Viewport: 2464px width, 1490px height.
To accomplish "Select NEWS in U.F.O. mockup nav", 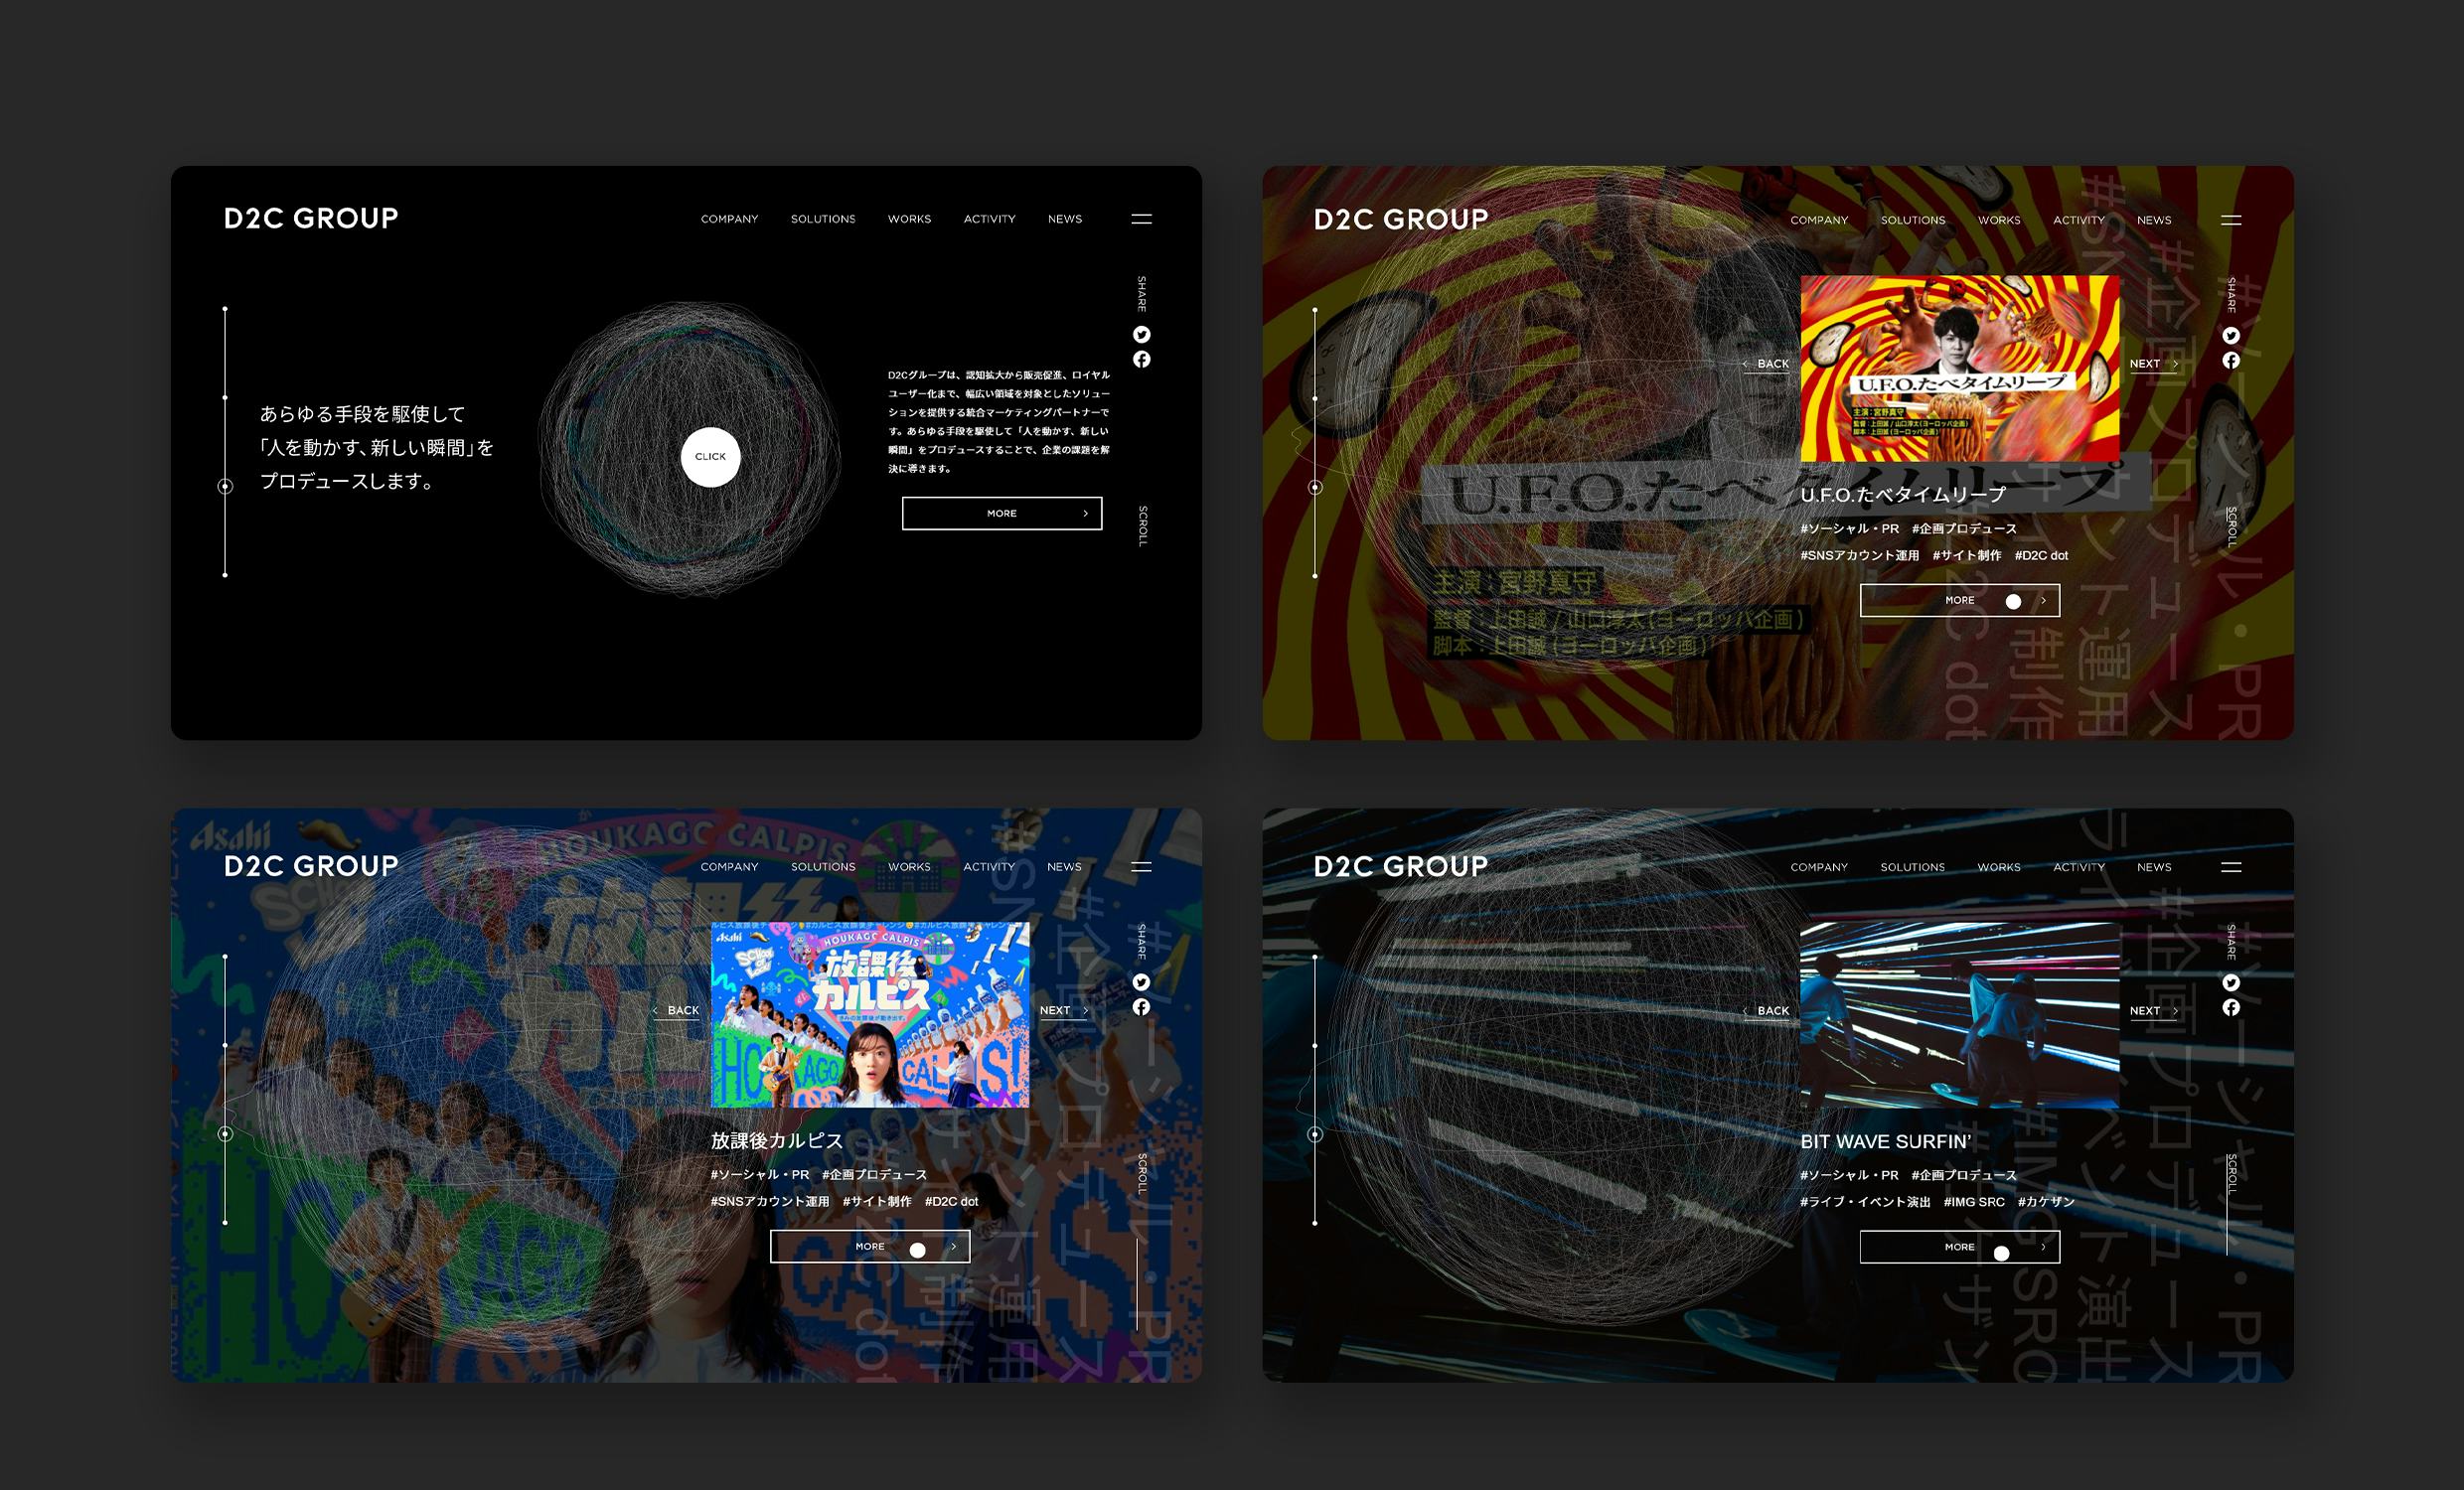I will point(2154,220).
